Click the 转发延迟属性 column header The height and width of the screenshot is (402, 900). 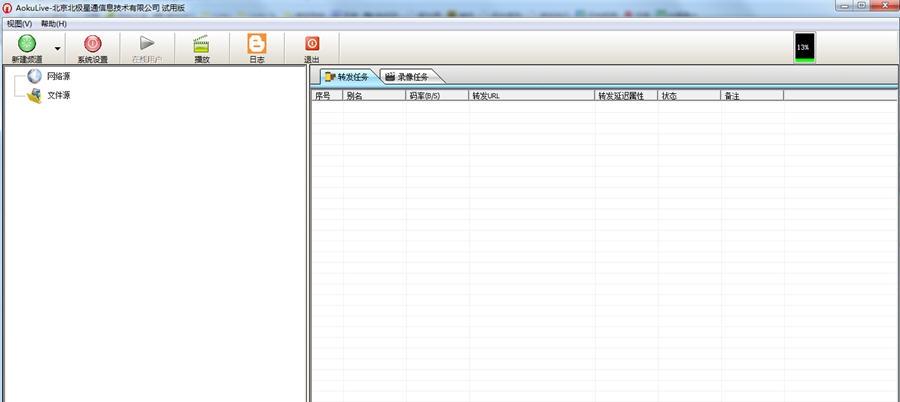tap(626, 96)
